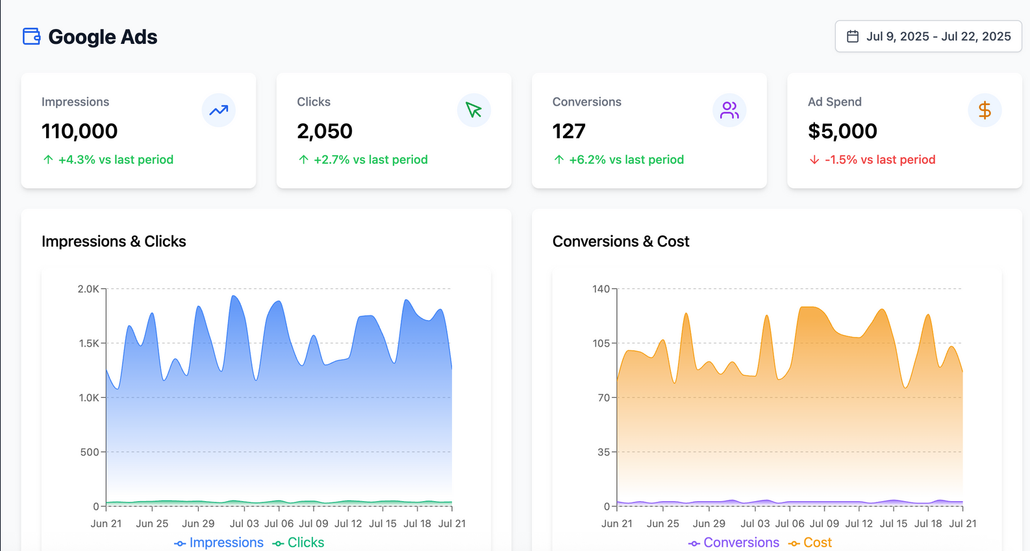Click the Impressions & Clicks chart heading
The width and height of the screenshot is (1030, 551).
point(114,242)
